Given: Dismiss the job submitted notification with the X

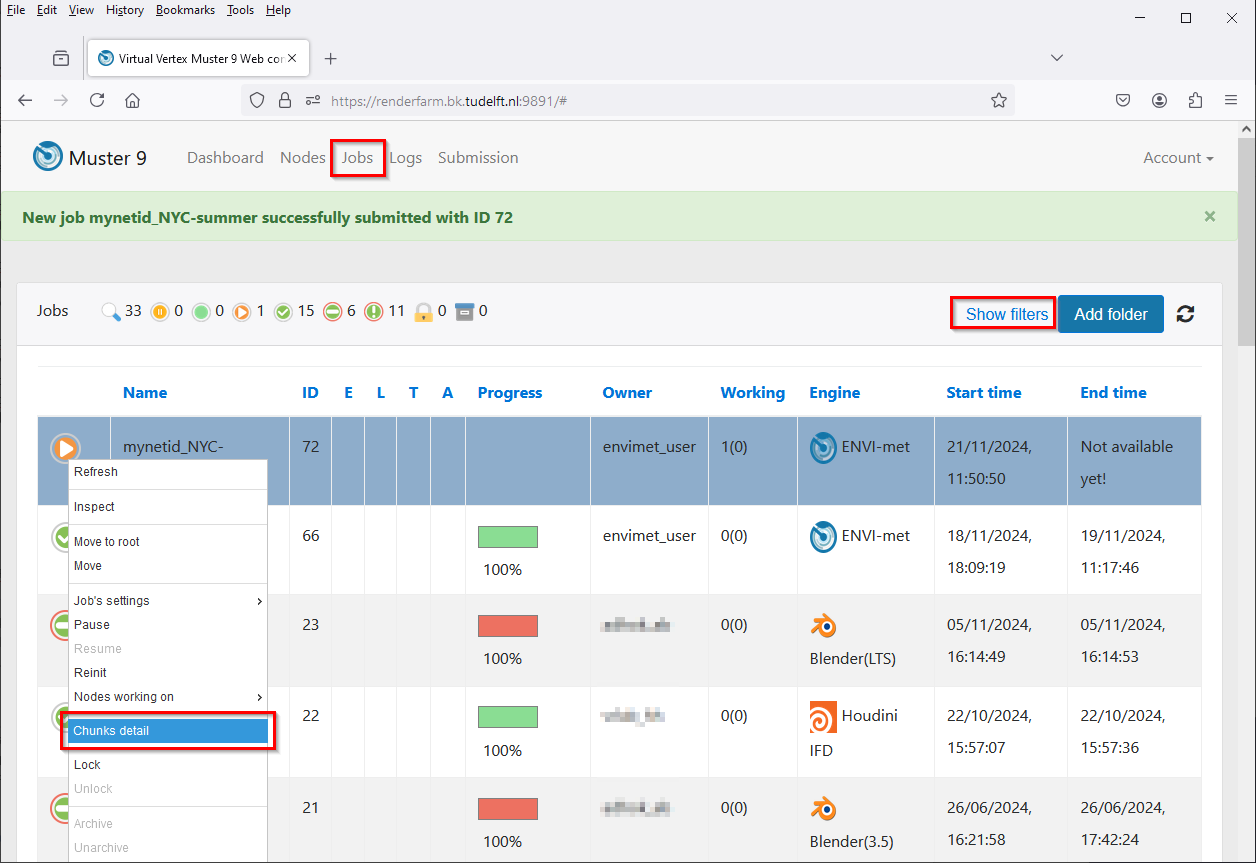Looking at the screenshot, I should click(1209, 216).
